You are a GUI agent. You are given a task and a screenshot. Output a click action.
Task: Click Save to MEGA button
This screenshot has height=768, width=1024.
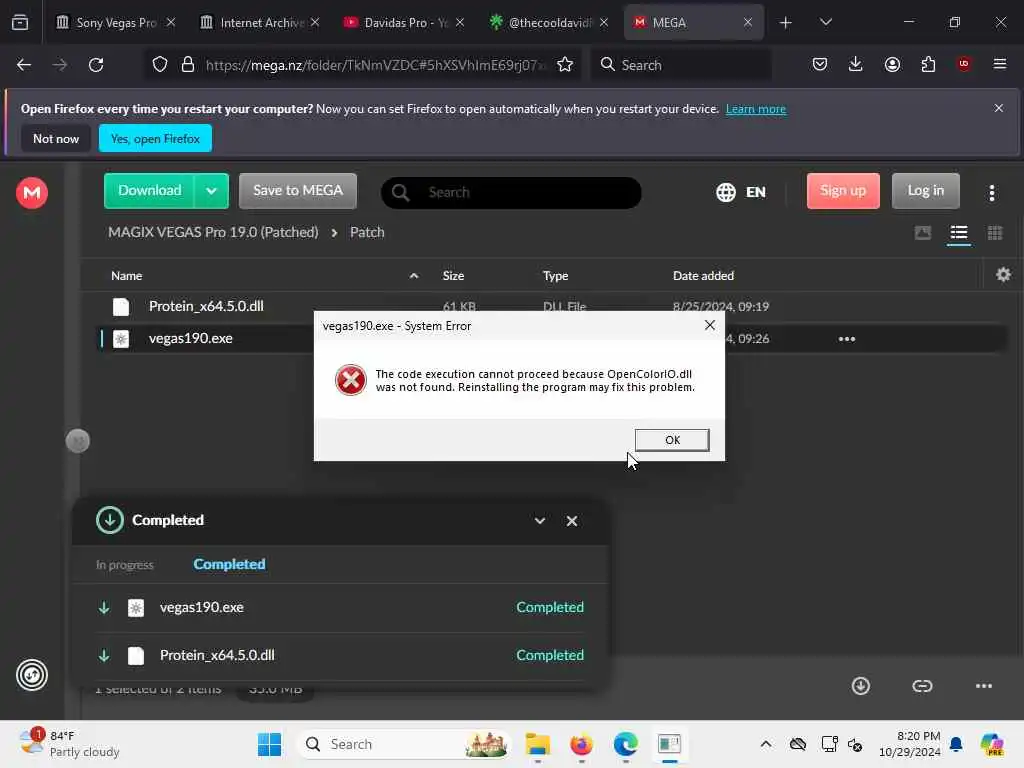click(x=298, y=191)
